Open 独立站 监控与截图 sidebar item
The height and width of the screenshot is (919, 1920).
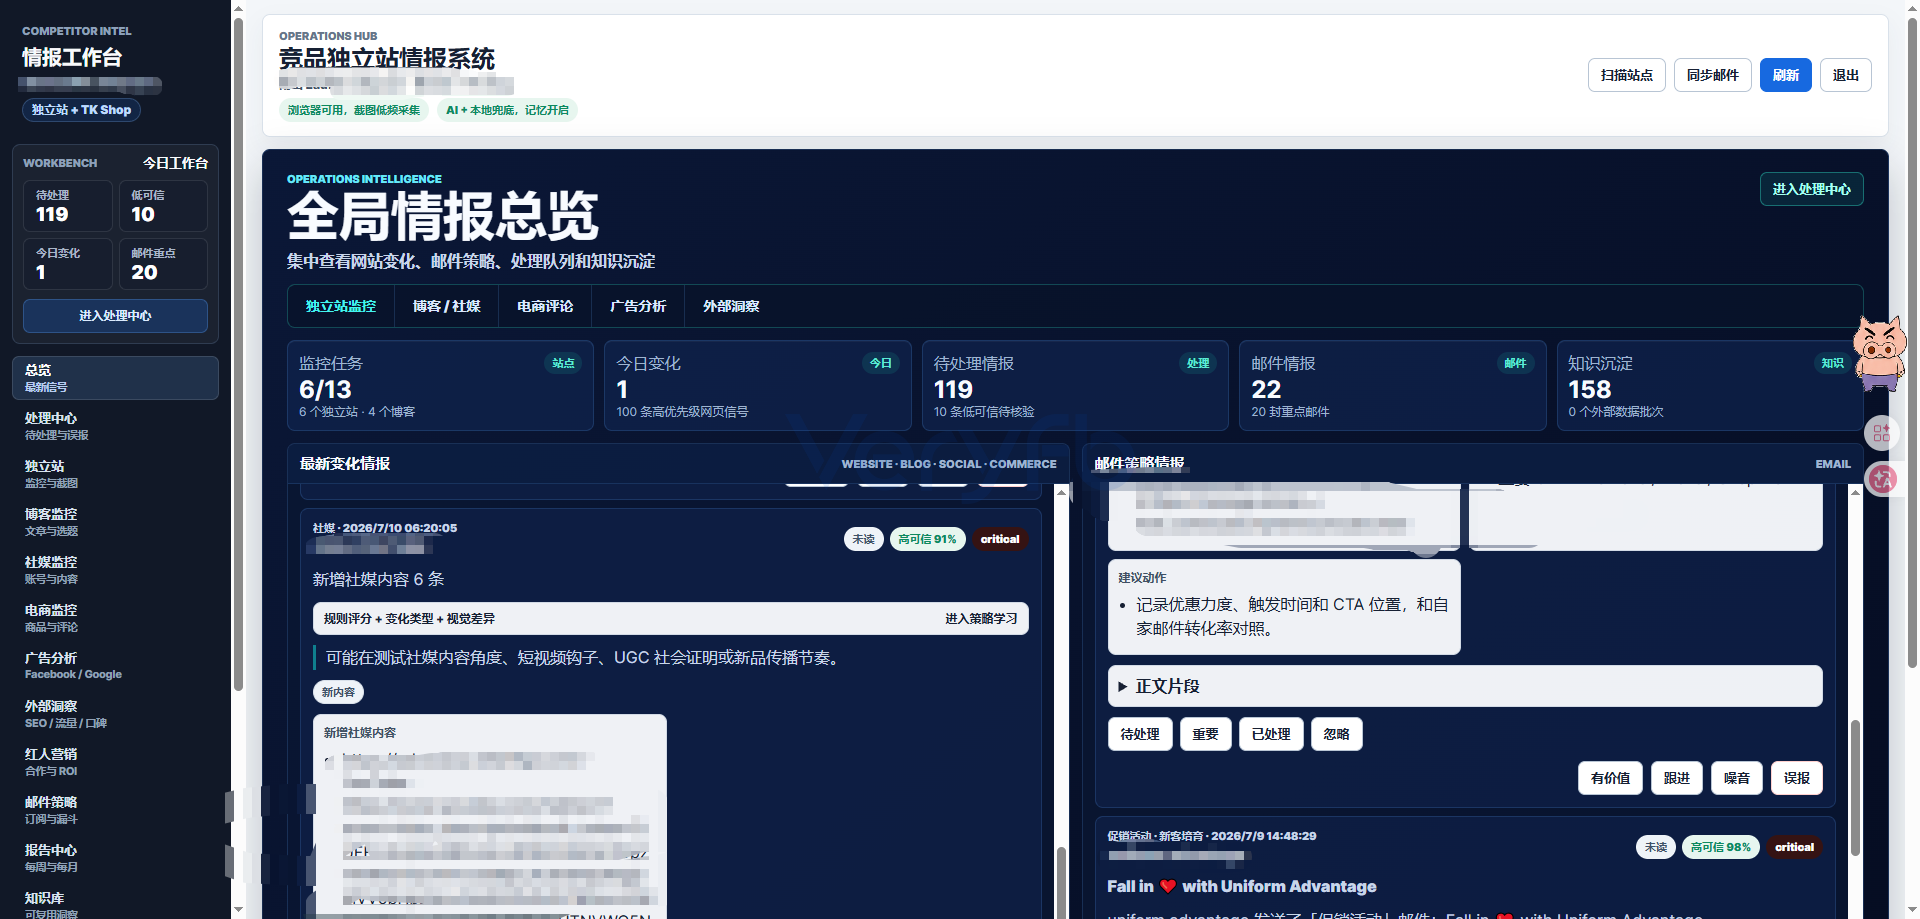tap(115, 474)
